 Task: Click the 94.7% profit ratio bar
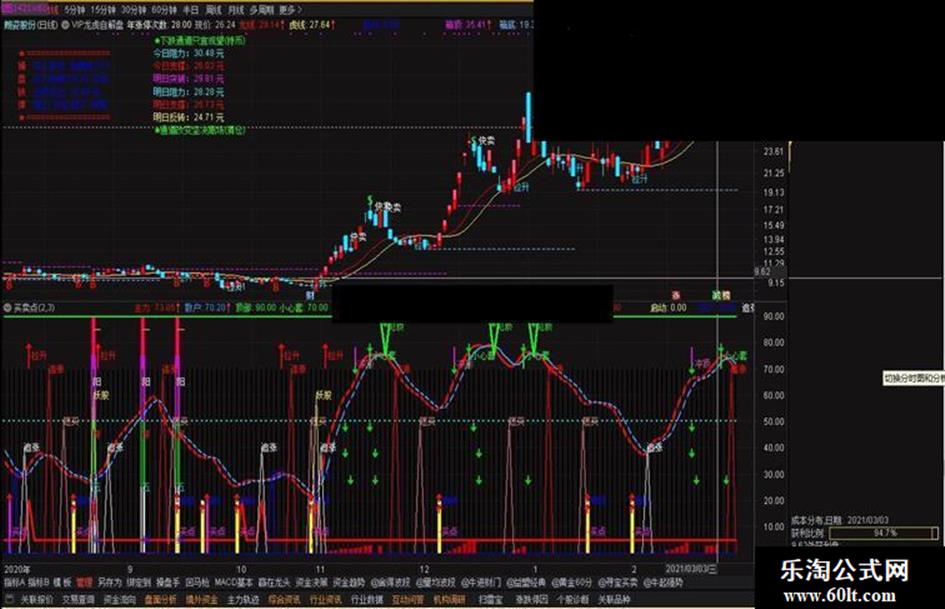[884, 533]
